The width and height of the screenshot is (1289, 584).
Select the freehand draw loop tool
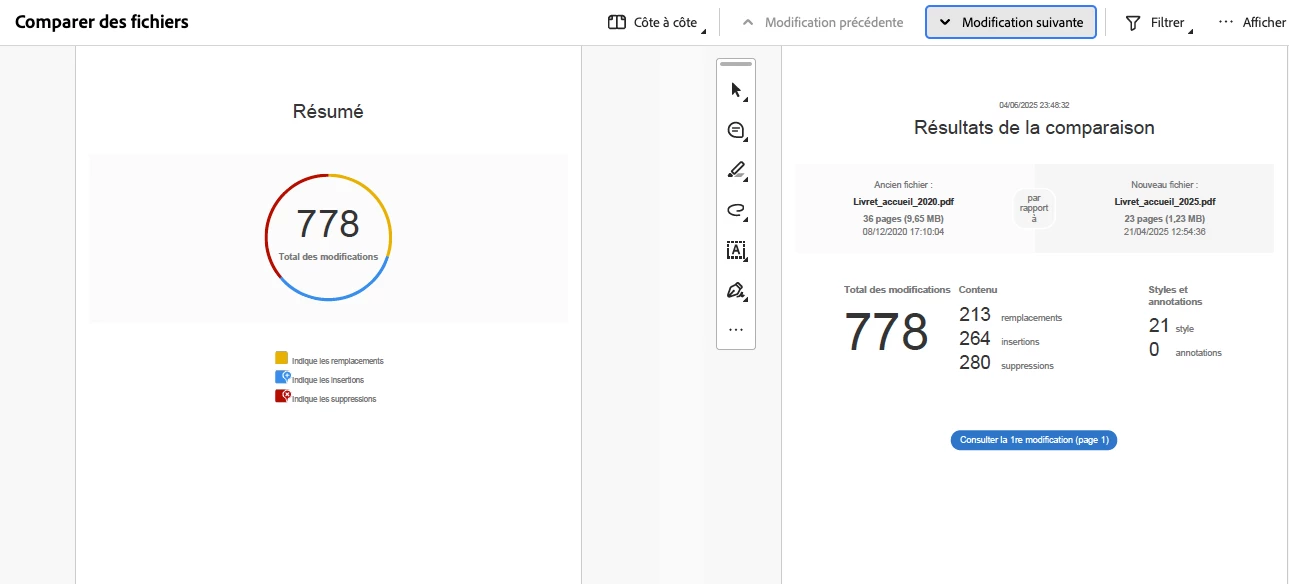tap(736, 210)
